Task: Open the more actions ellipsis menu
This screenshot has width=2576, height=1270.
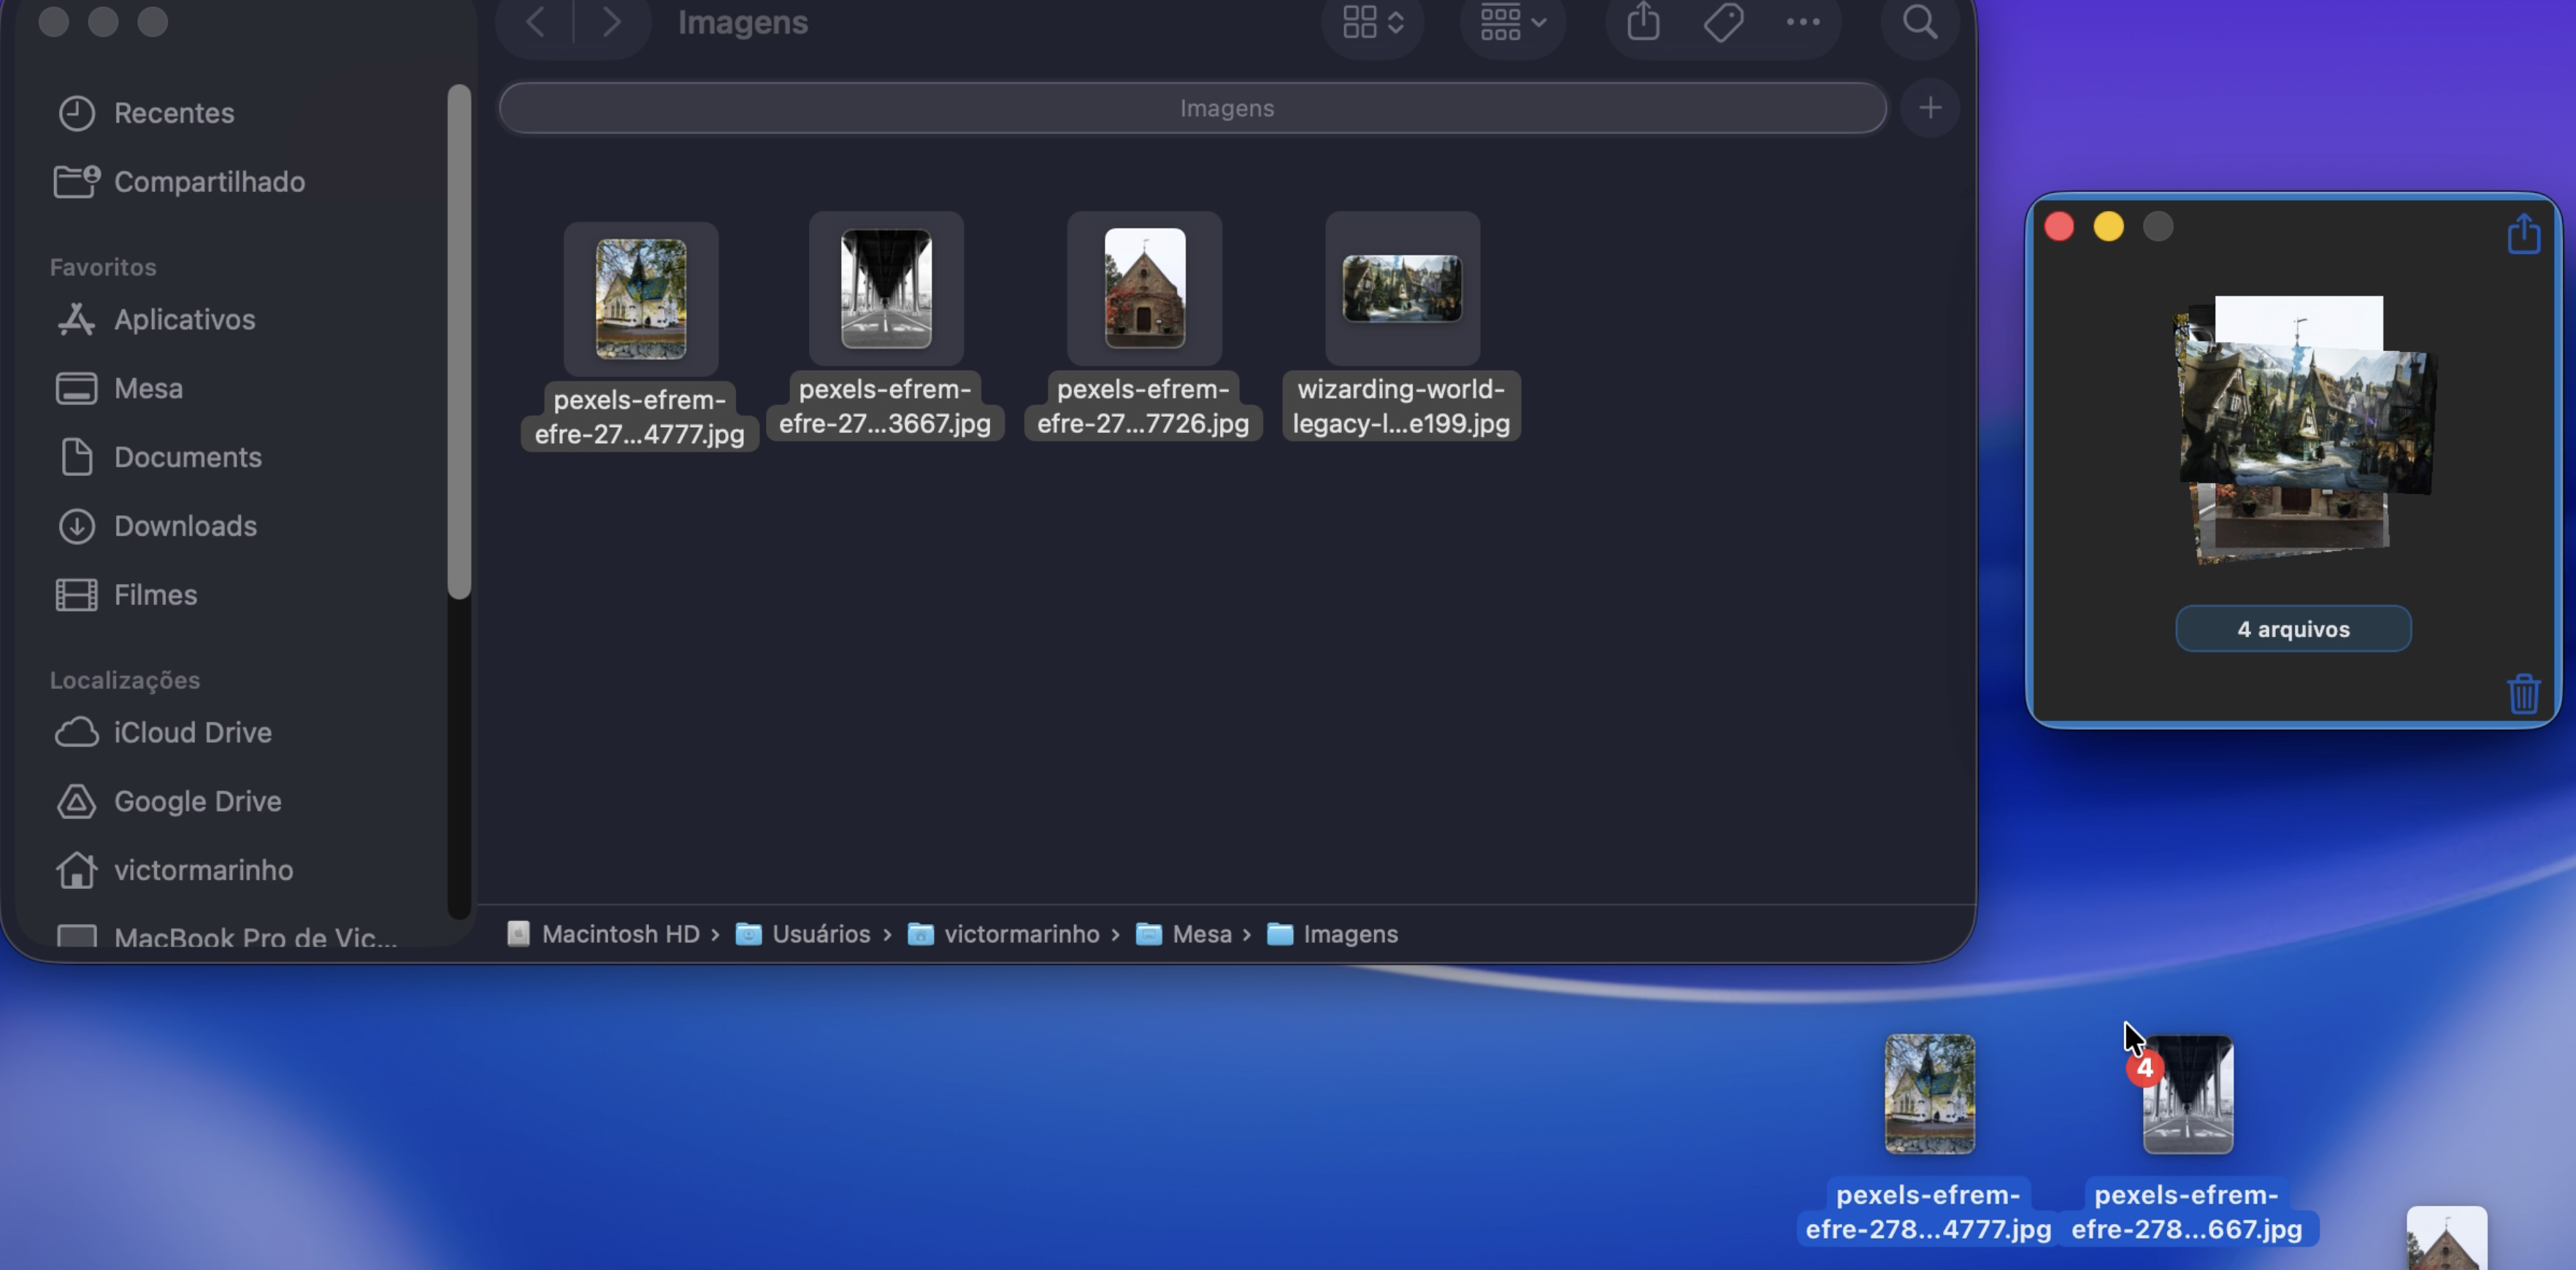Action: coord(1802,22)
